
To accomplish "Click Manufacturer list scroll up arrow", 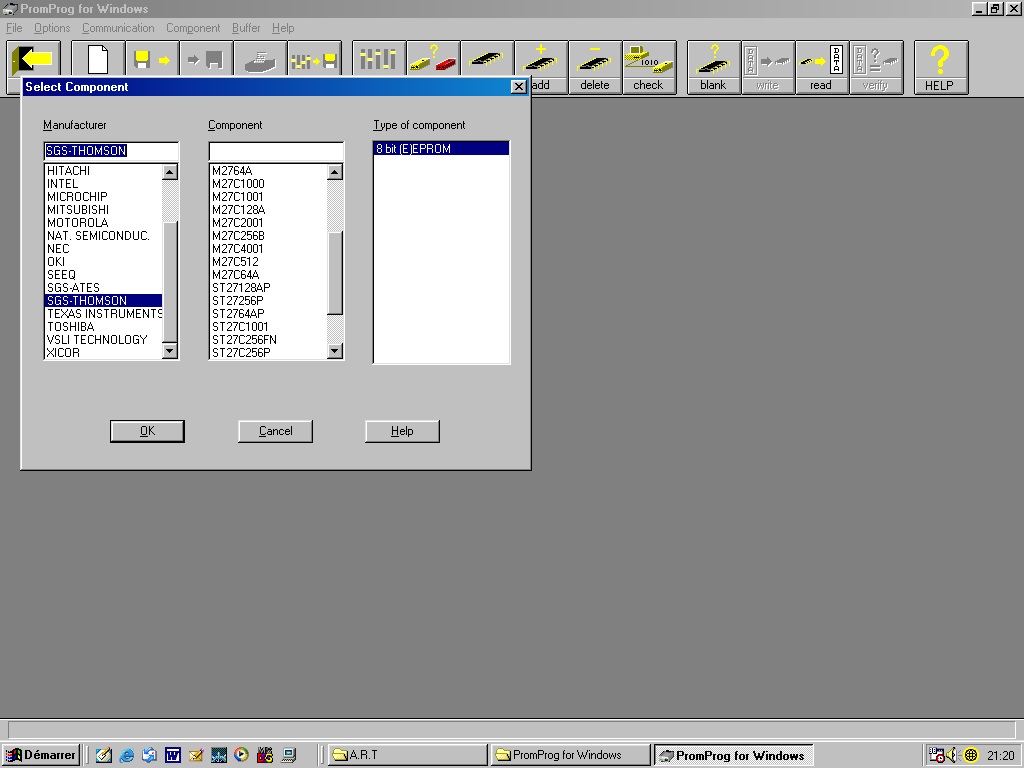I will coord(170,172).
